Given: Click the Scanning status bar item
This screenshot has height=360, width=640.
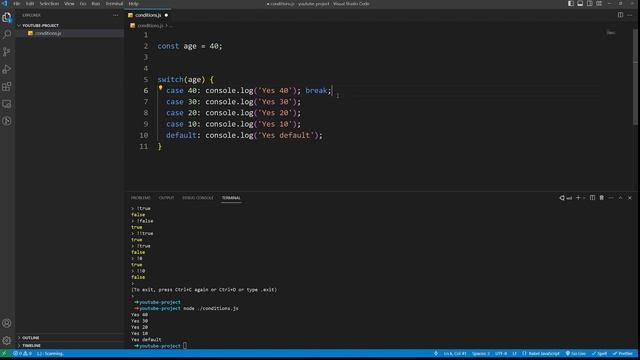Looking at the screenshot, I should [50, 354].
